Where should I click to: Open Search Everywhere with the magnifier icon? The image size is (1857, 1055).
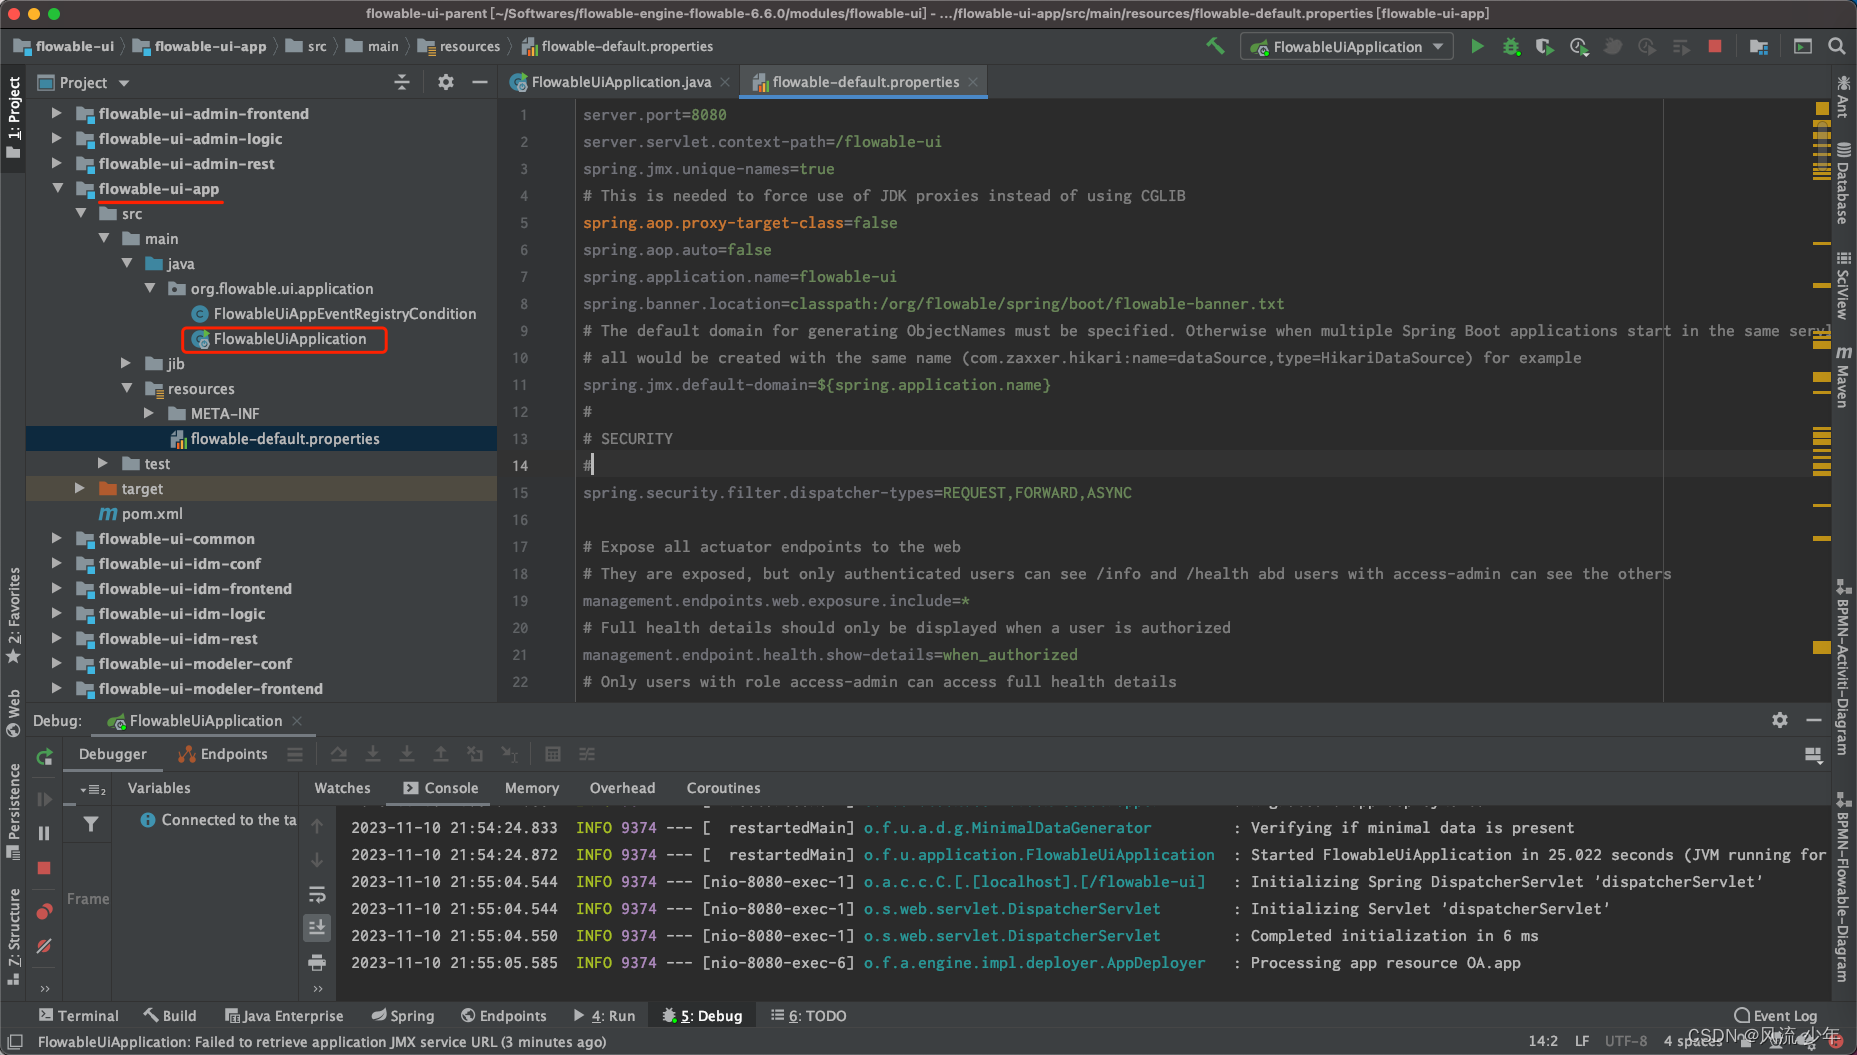[x=1837, y=46]
